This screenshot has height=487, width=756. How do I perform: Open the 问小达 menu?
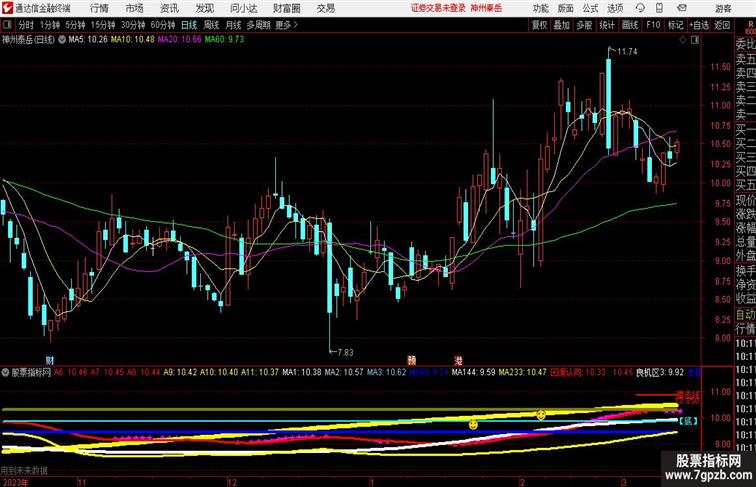point(243,8)
